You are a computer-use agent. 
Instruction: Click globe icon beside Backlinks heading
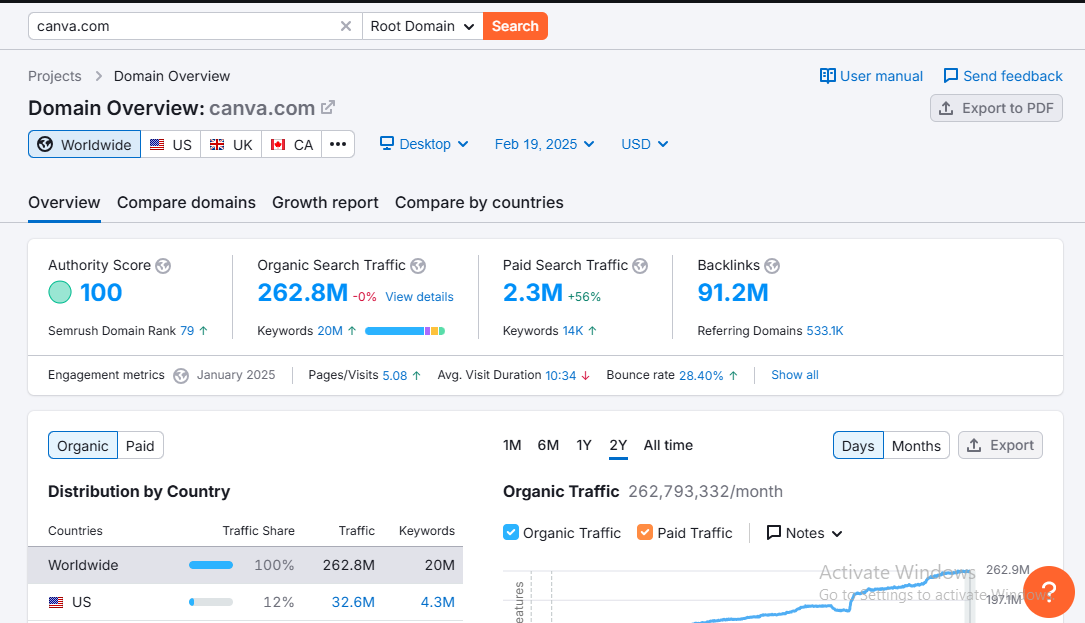(772, 266)
